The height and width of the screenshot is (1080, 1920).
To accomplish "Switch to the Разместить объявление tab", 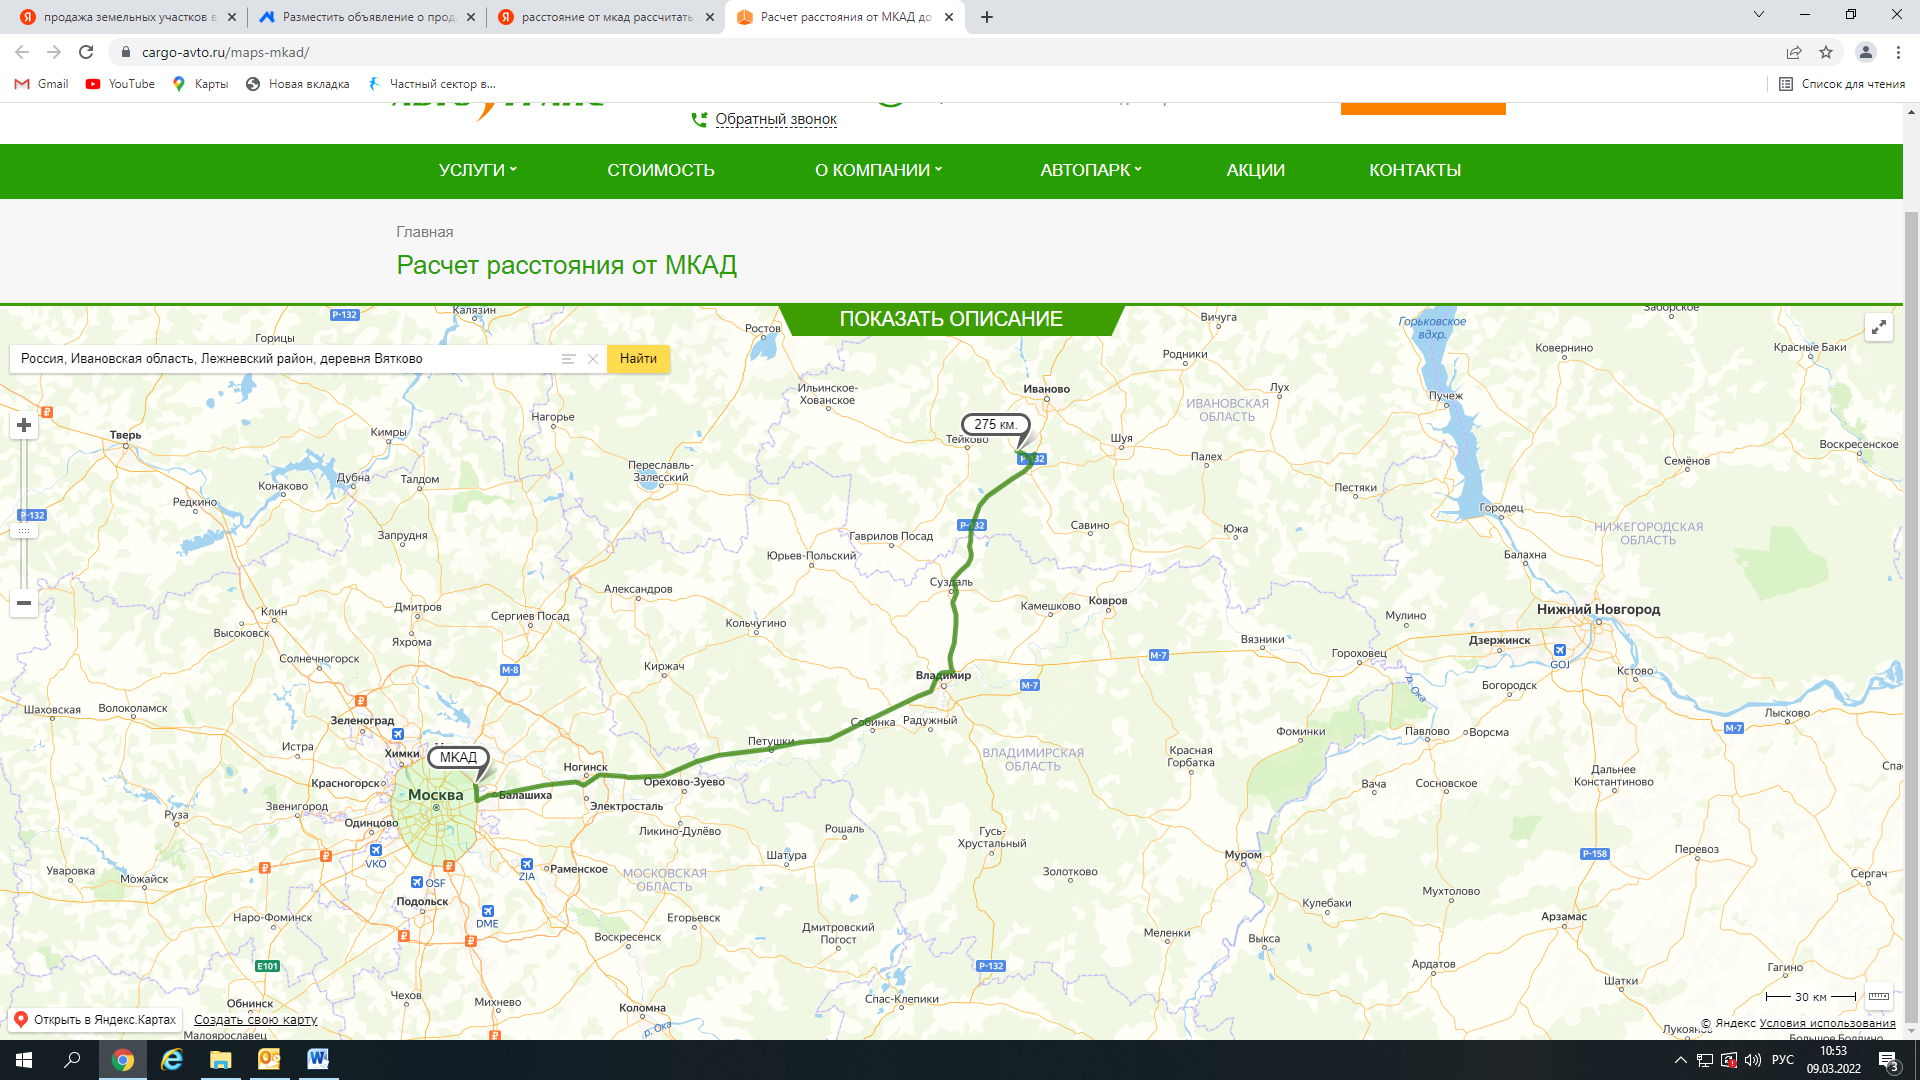I will point(366,17).
